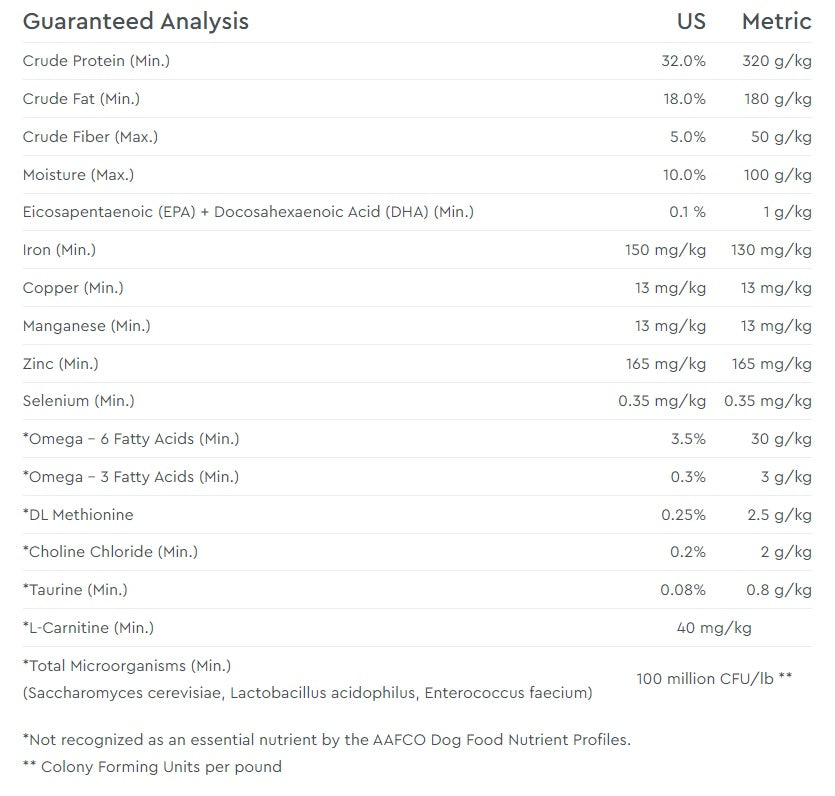Select the Selenium (Min.) row label
Image resolution: width=835 pixels, height=796 pixels.
point(79,401)
